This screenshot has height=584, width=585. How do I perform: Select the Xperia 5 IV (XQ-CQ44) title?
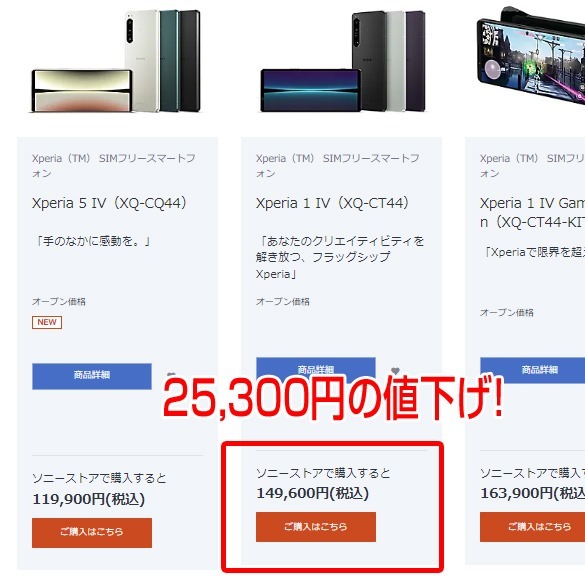coord(109,203)
